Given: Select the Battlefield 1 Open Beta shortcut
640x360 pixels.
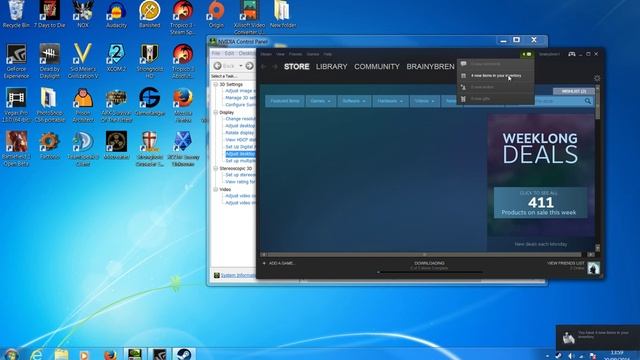Looking at the screenshot, I should click(16, 149).
